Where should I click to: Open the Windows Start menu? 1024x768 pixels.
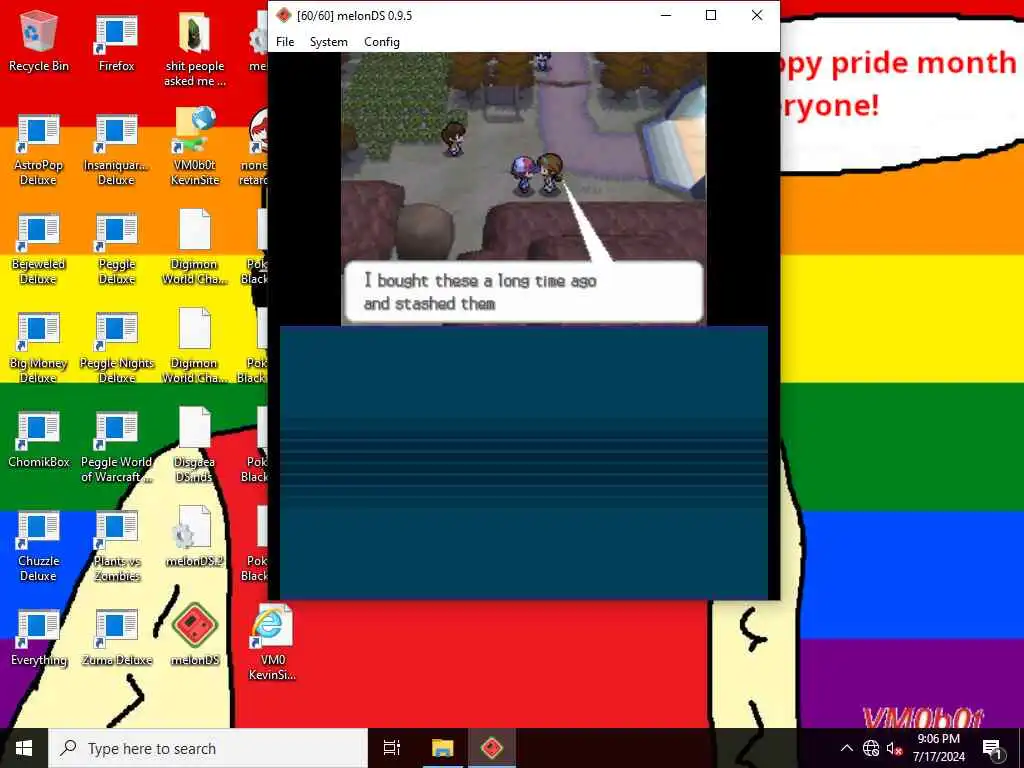click(x=24, y=748)
